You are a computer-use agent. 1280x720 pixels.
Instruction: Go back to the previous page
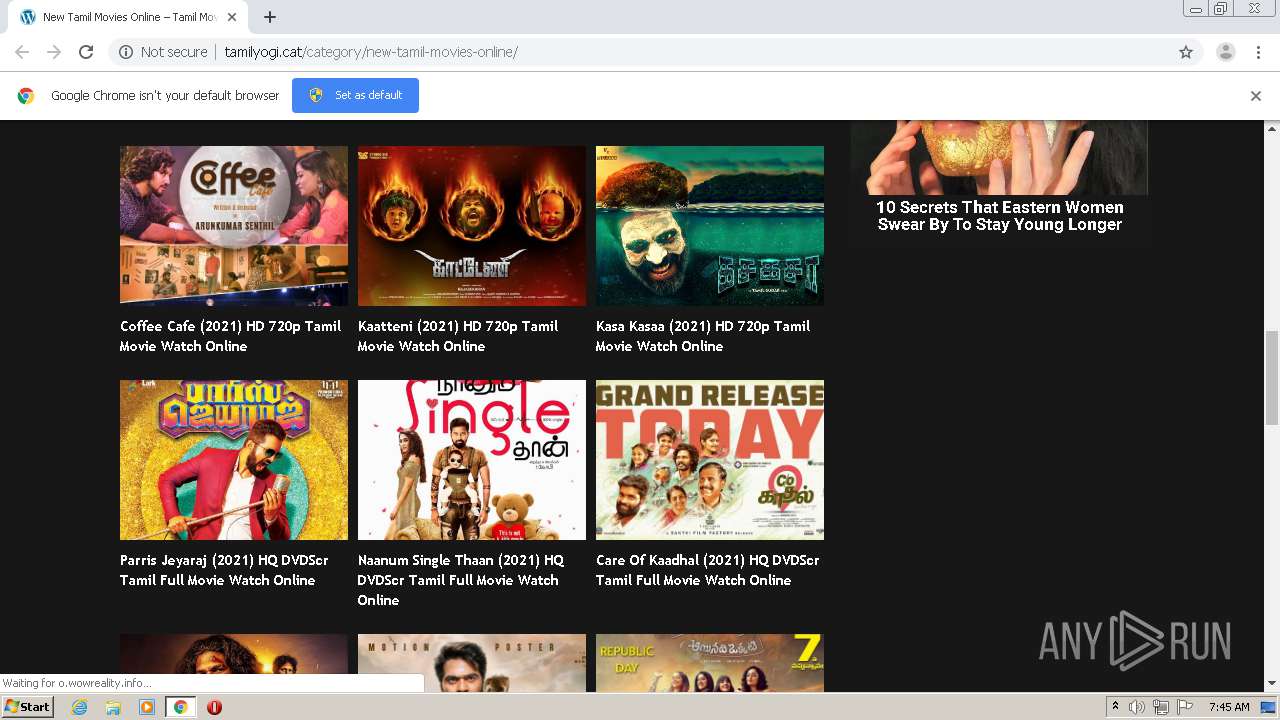click(22, 52)
